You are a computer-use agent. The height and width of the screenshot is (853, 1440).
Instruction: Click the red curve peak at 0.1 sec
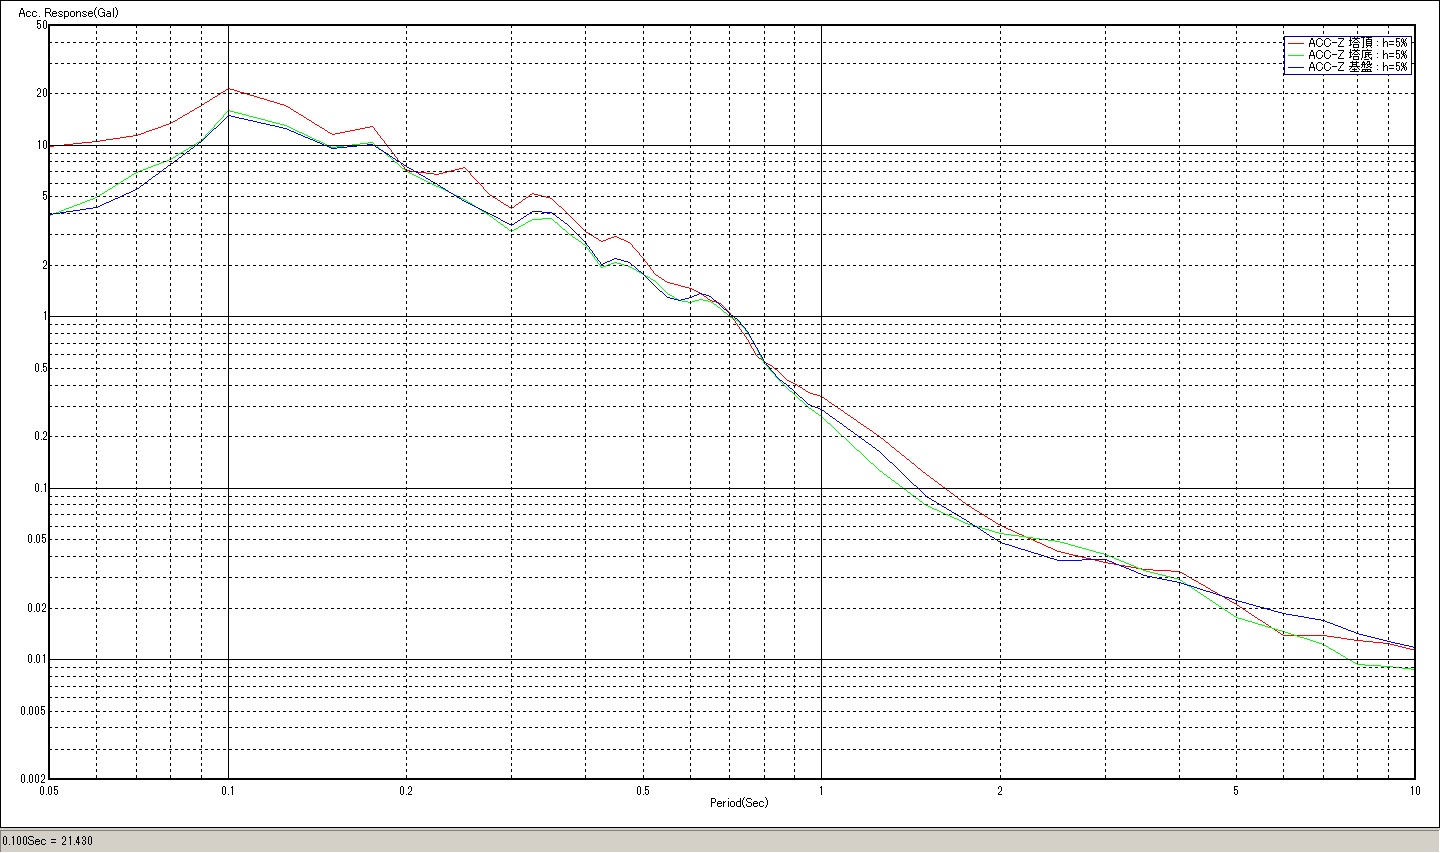[x=229, y=89]
